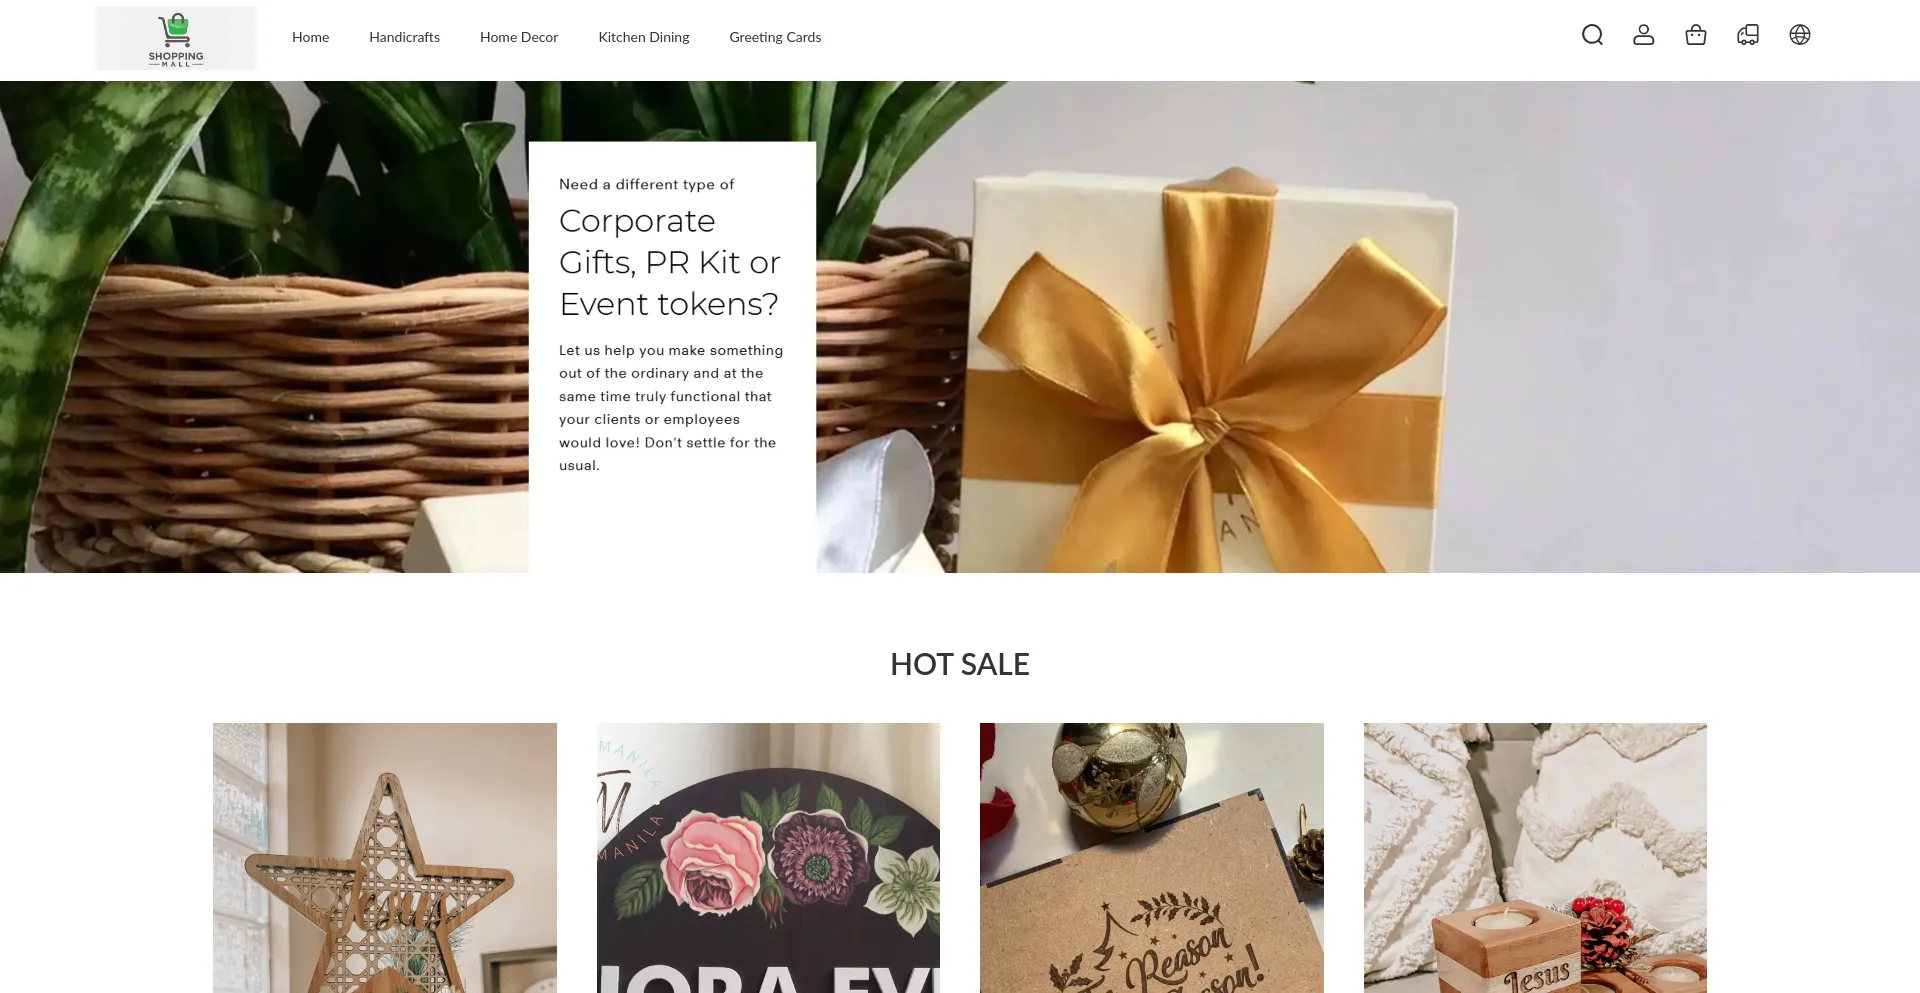Open the user account icon
Viewport: 1920px width, 993px height.
coord(1644,35)
